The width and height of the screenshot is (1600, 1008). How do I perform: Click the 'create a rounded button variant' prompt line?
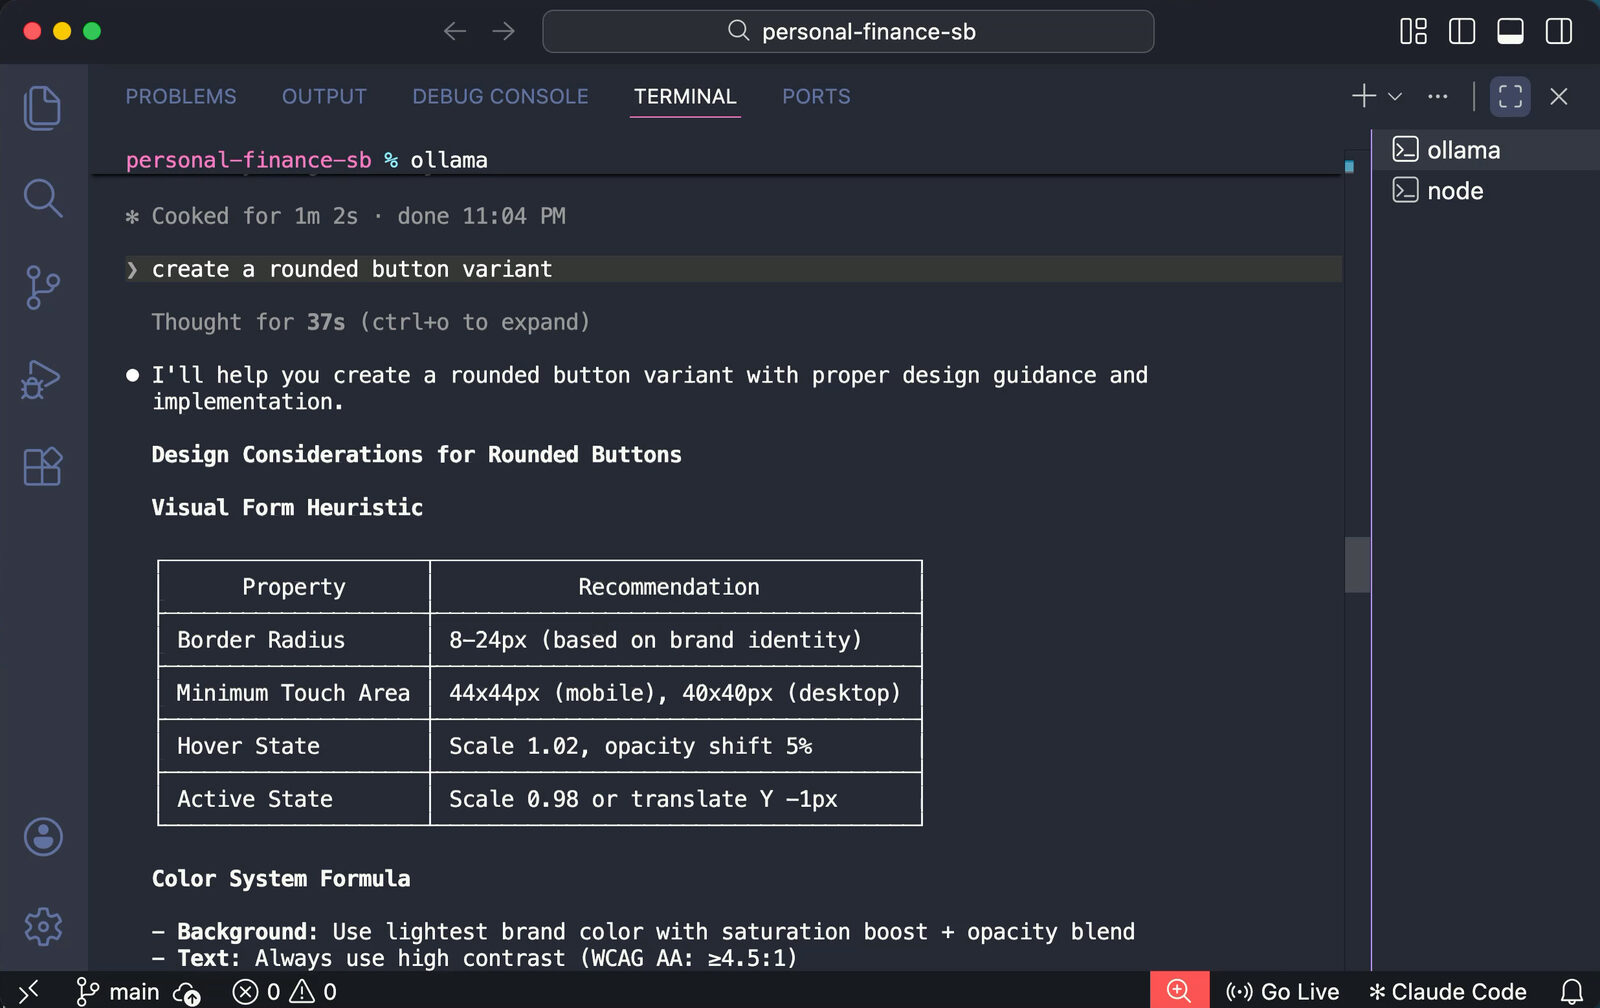733,269
